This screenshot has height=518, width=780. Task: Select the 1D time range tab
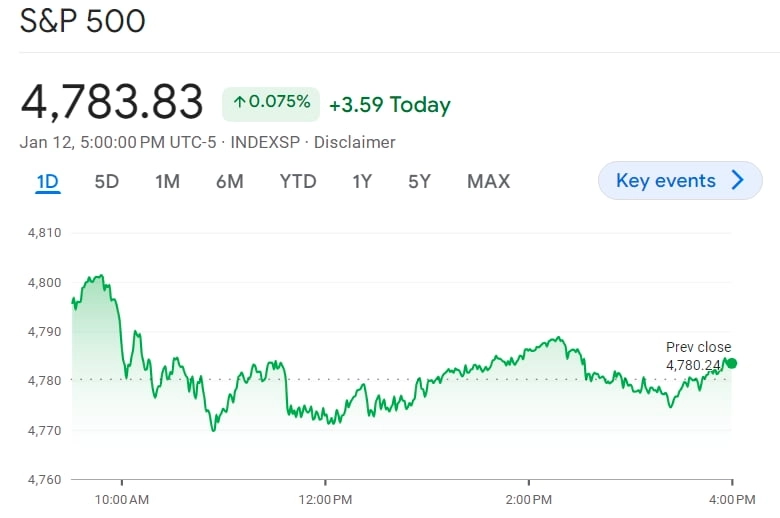[x=47, y=181]
